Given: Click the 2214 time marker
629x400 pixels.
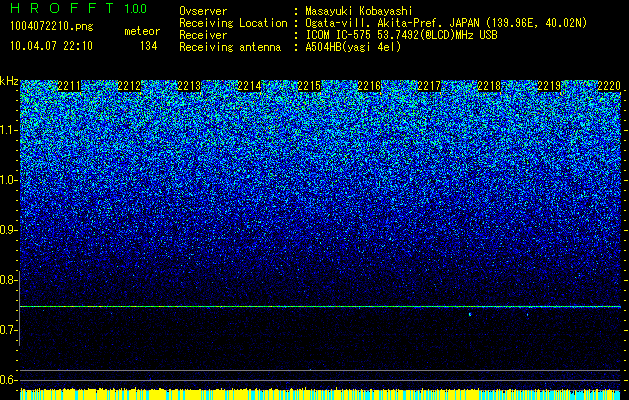Looking at the screenshot, I should tap(249, 86).
